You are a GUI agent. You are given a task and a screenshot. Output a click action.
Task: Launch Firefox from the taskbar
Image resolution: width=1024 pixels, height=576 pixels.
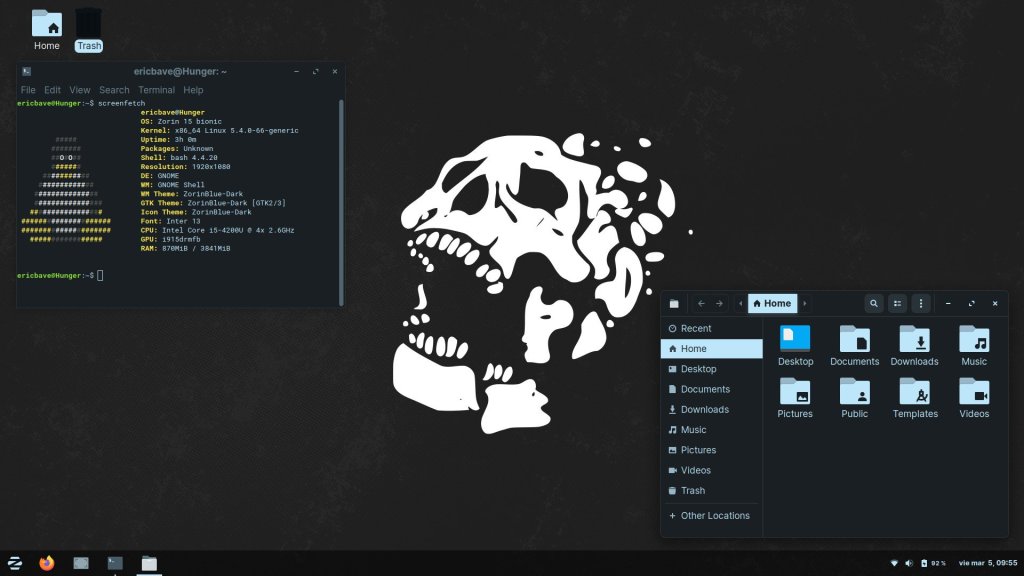pos(47,563)
